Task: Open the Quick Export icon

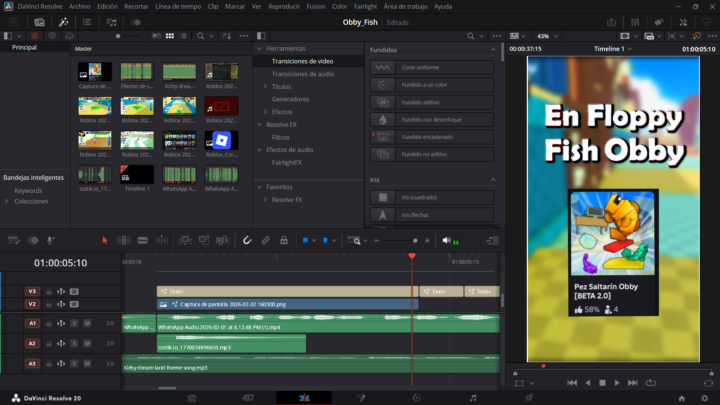Action: click(x=611, y=22)
